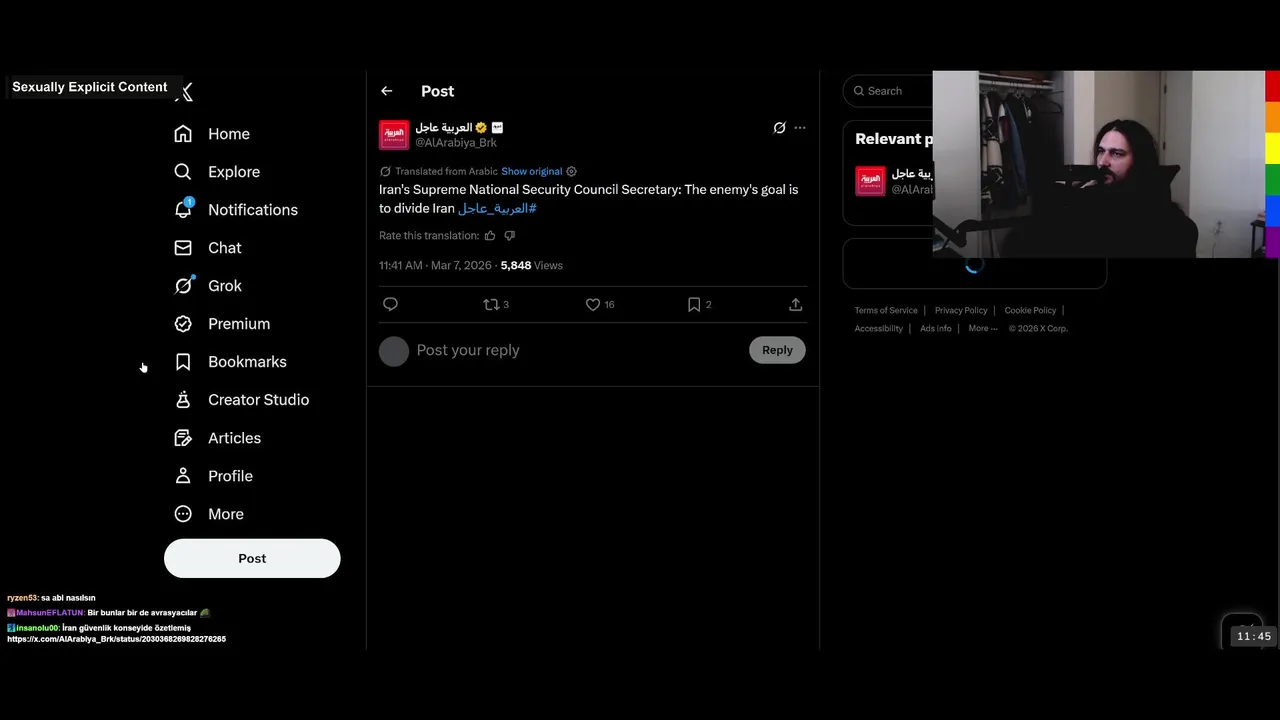Image resolution: width=1280 pixels, height=720 pixels.
Task: Repost using the retweet icon
Action: click(x=491, y=304)
